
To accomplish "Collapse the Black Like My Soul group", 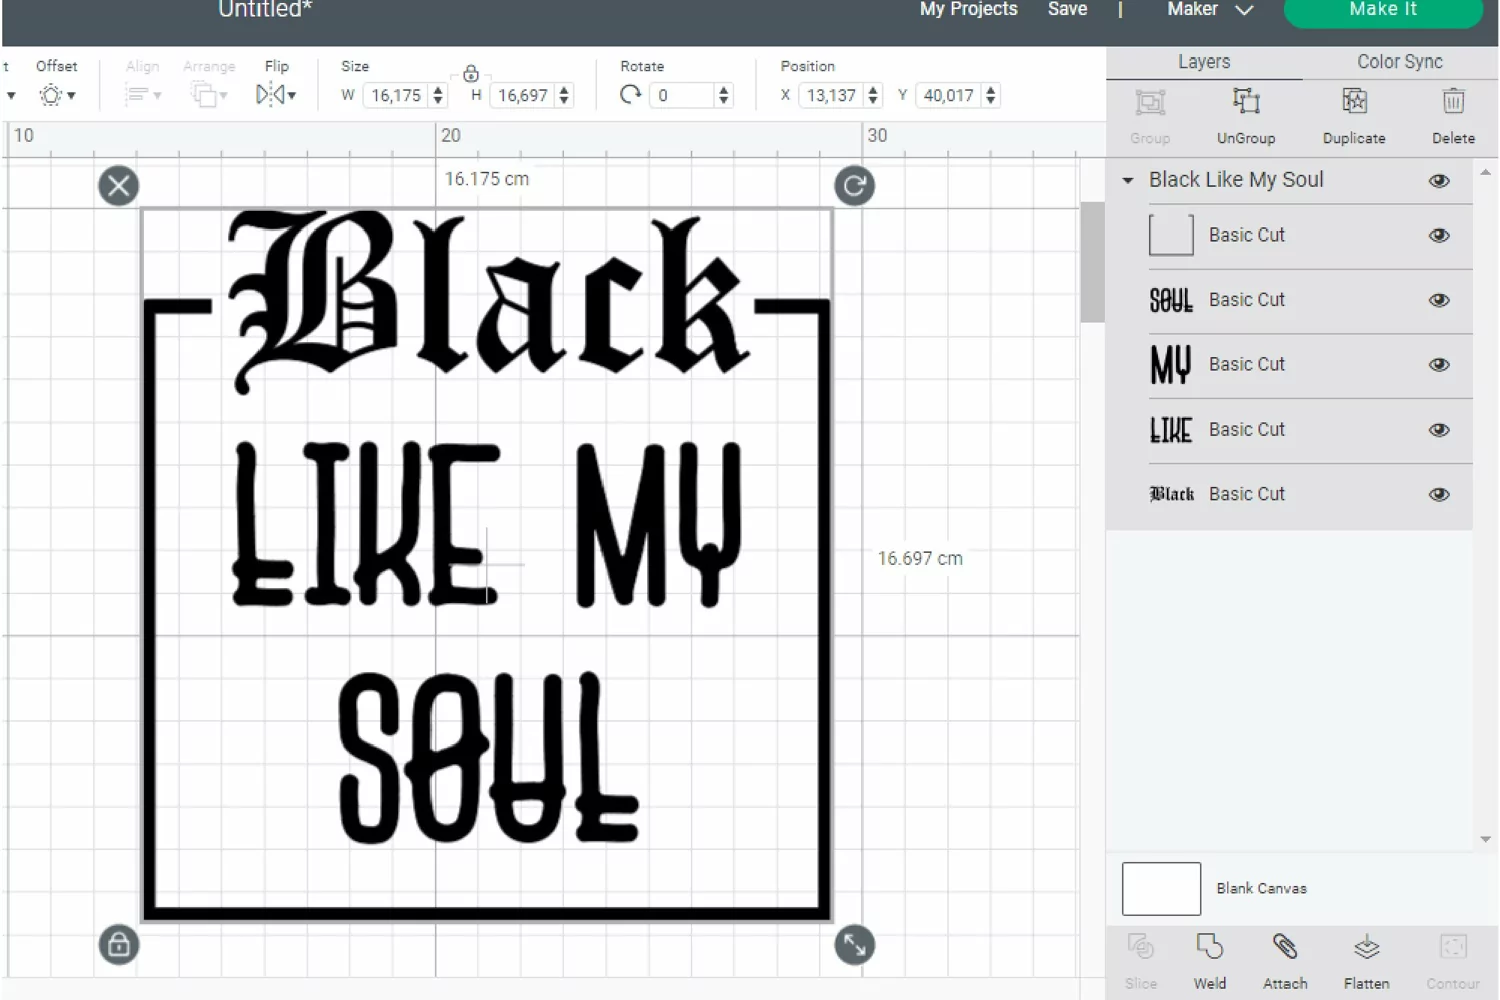I will pyautogui.click(x=1128, y=181).
